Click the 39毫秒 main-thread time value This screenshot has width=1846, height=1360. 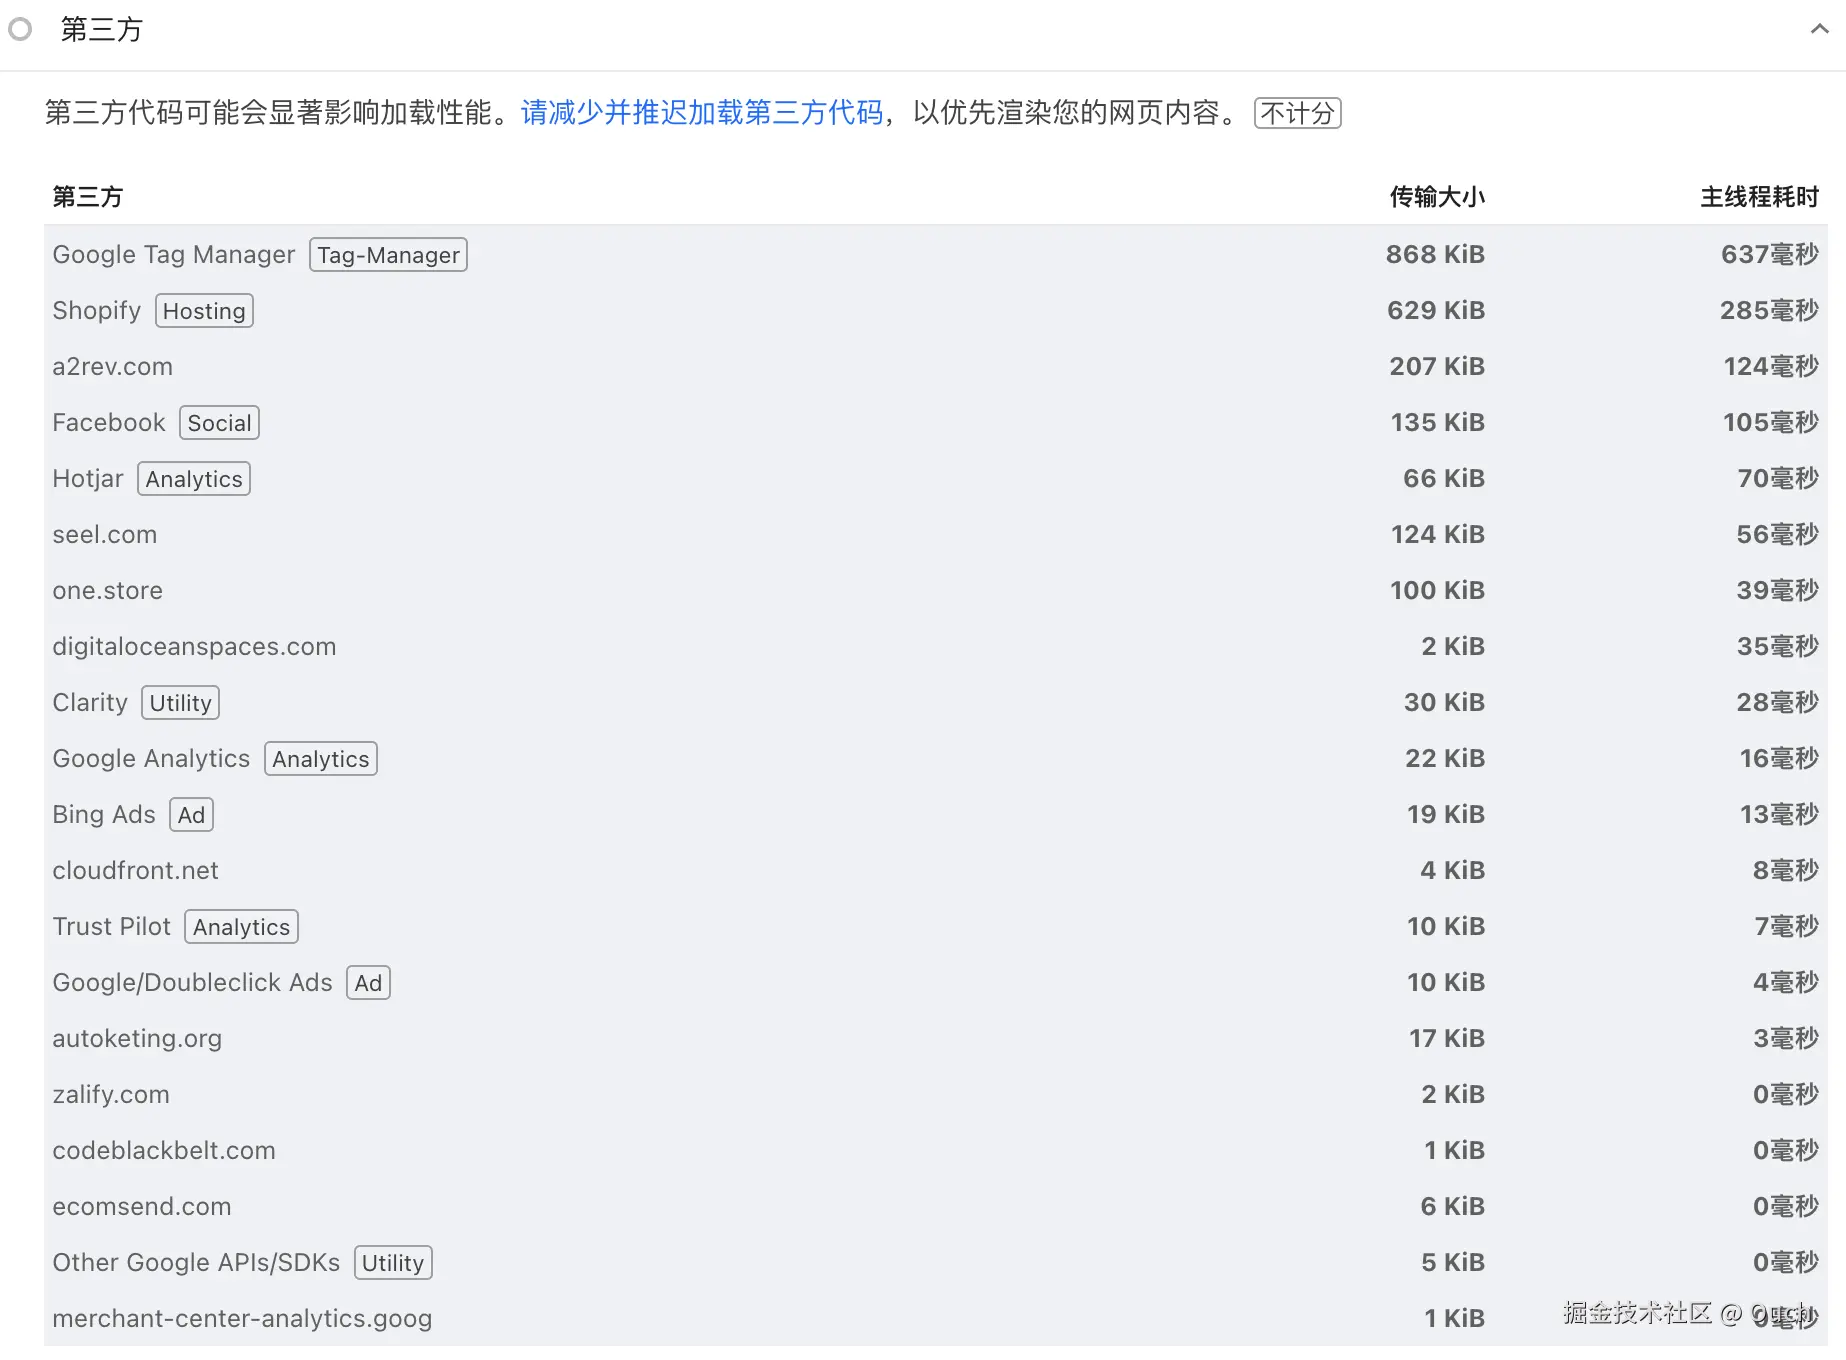[1777, 591]
